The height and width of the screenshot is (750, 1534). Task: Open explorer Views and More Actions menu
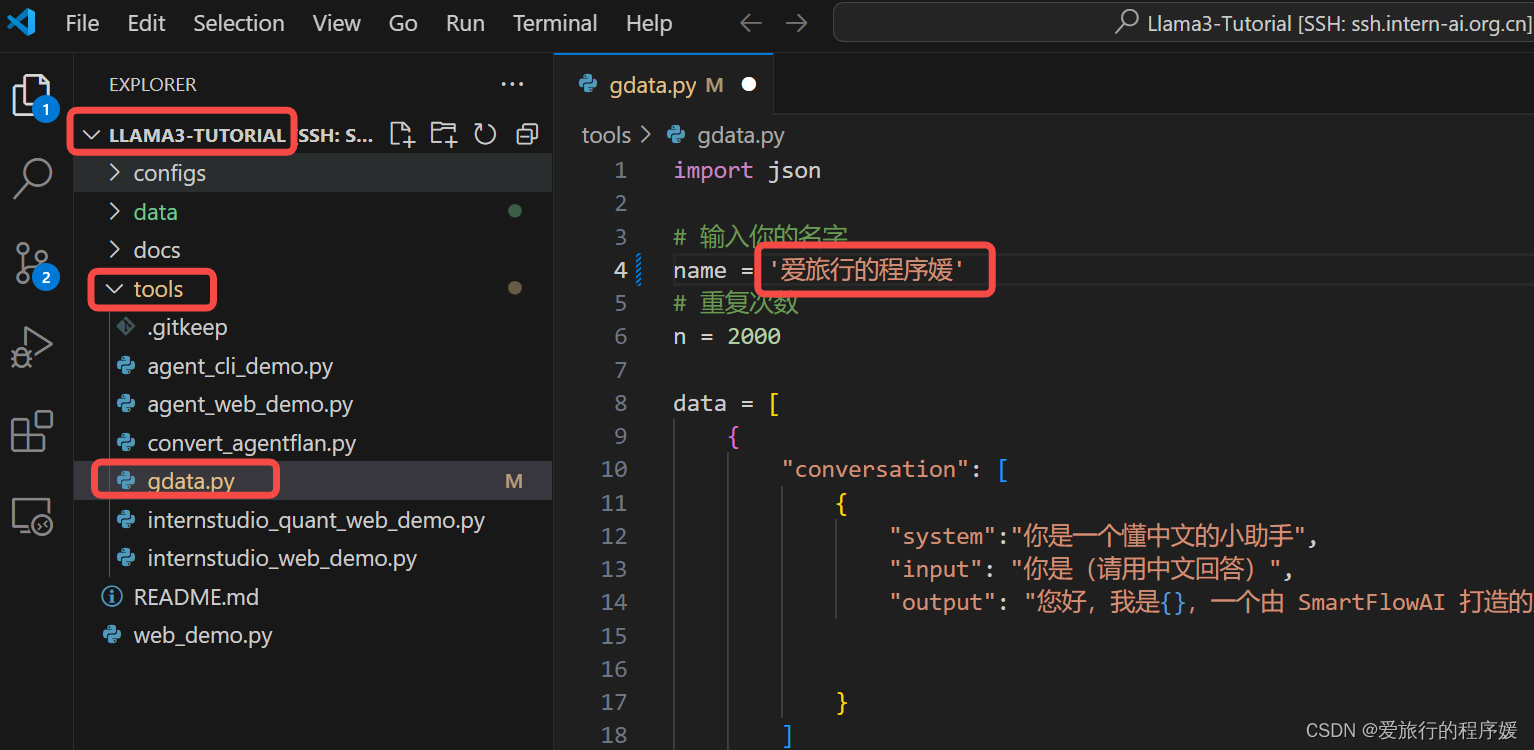(512, 85)
